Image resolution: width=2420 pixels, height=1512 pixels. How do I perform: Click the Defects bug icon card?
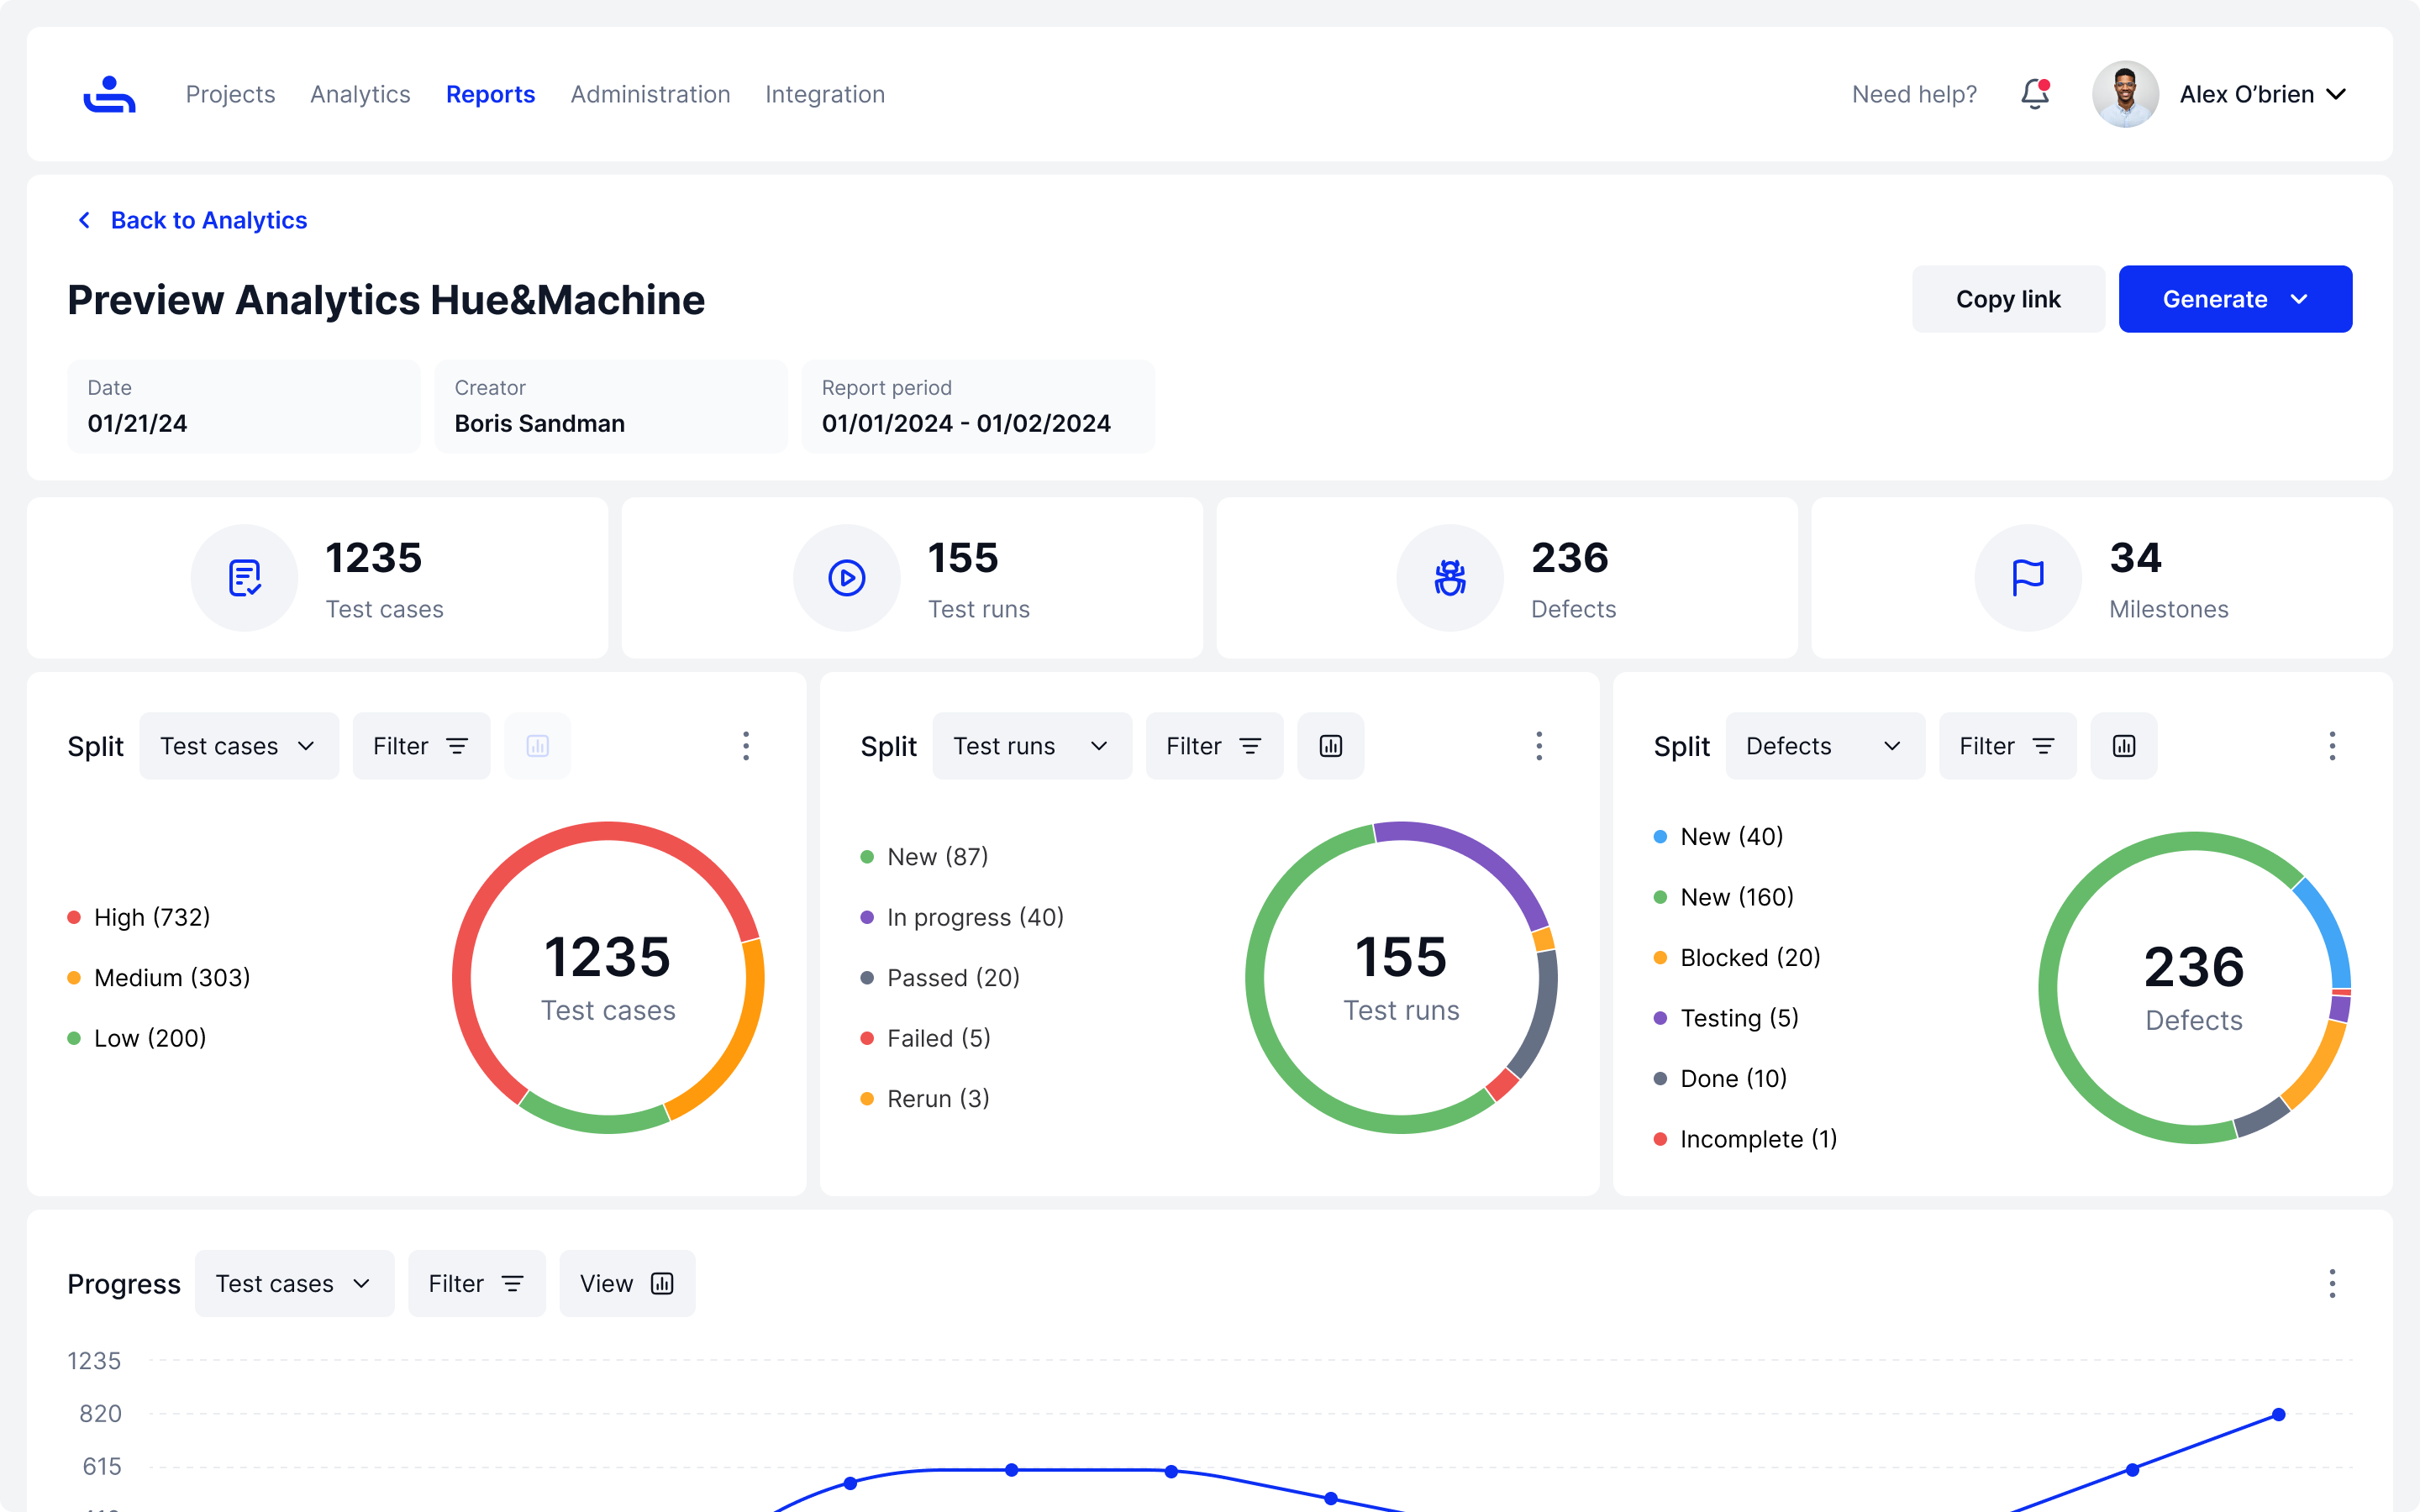[x=1449, y=578]
